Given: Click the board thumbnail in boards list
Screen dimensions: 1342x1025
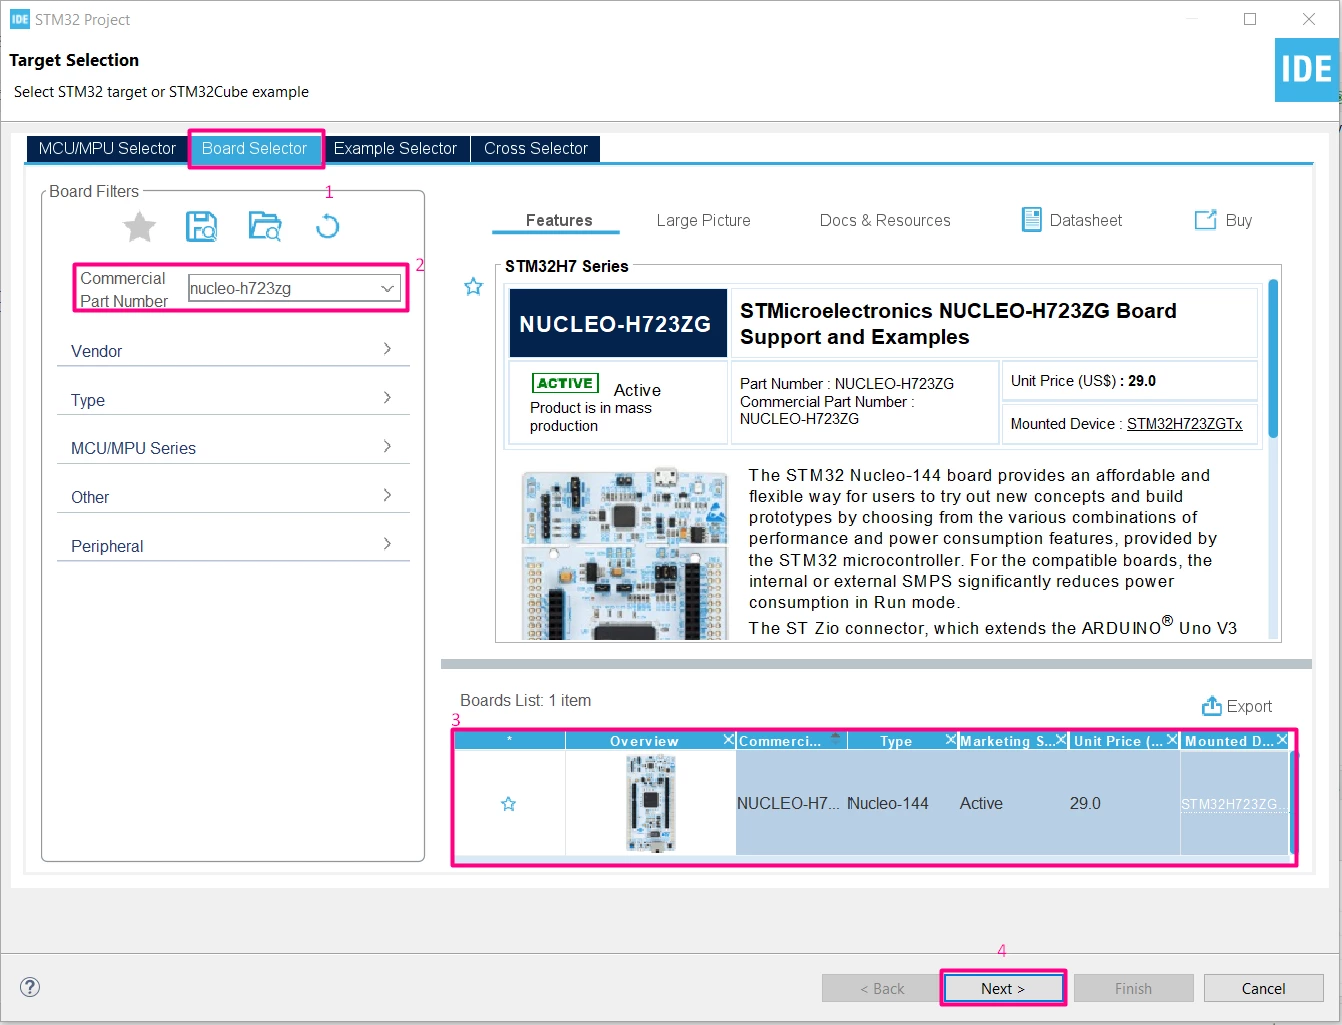Looking at the screenshot, I should tap(651, 803).
